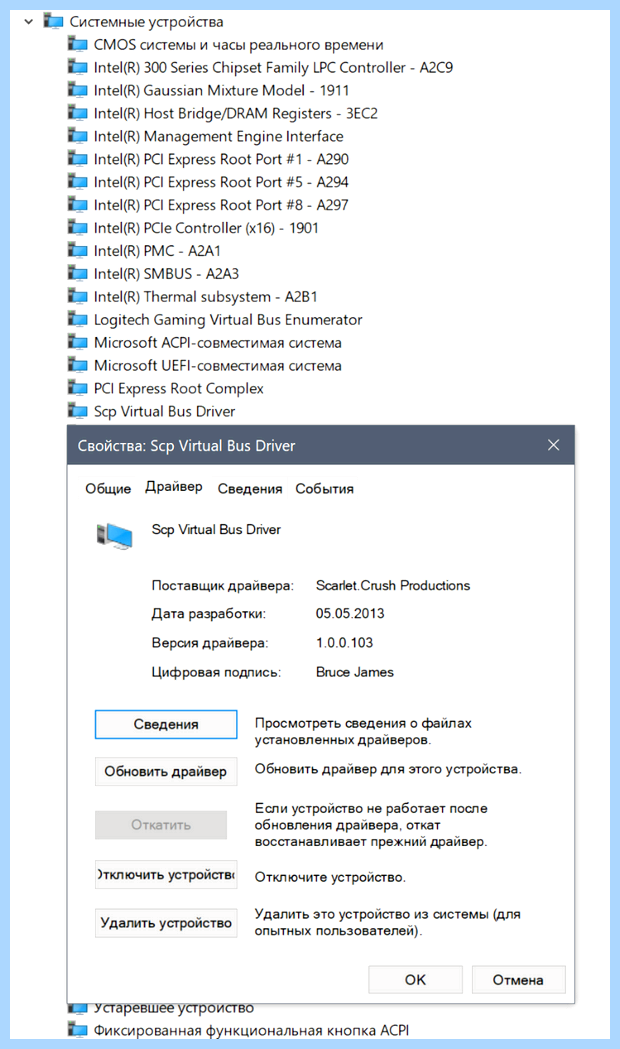Click the Сведения driver details button
The height and width of the screenshot is (1049, 620).
pos(166,725)
